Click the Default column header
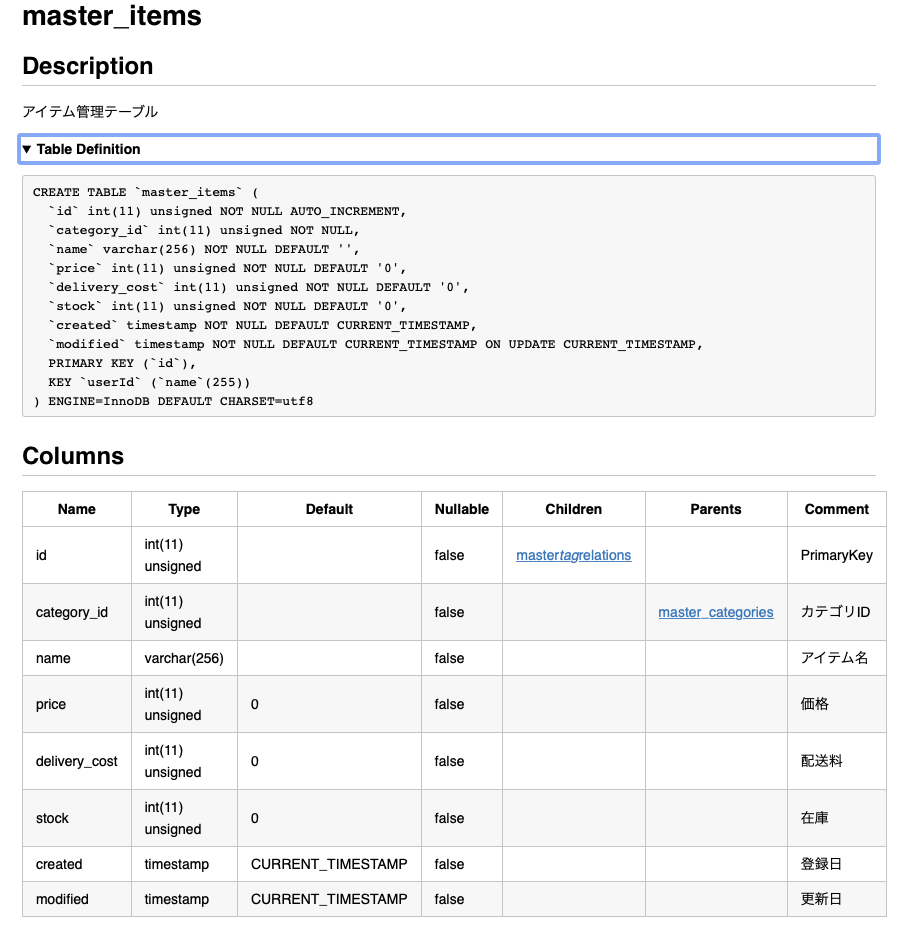 [x=329, y=509]
